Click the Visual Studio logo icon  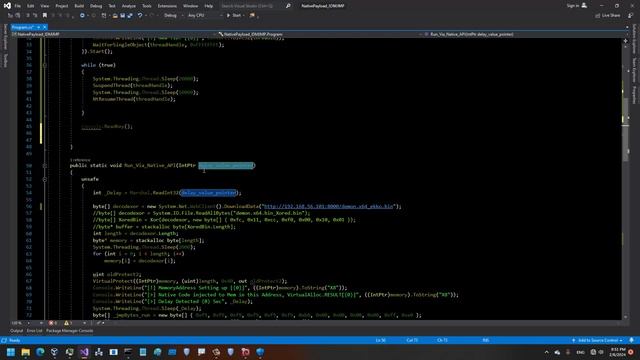(x=7, y=6)
